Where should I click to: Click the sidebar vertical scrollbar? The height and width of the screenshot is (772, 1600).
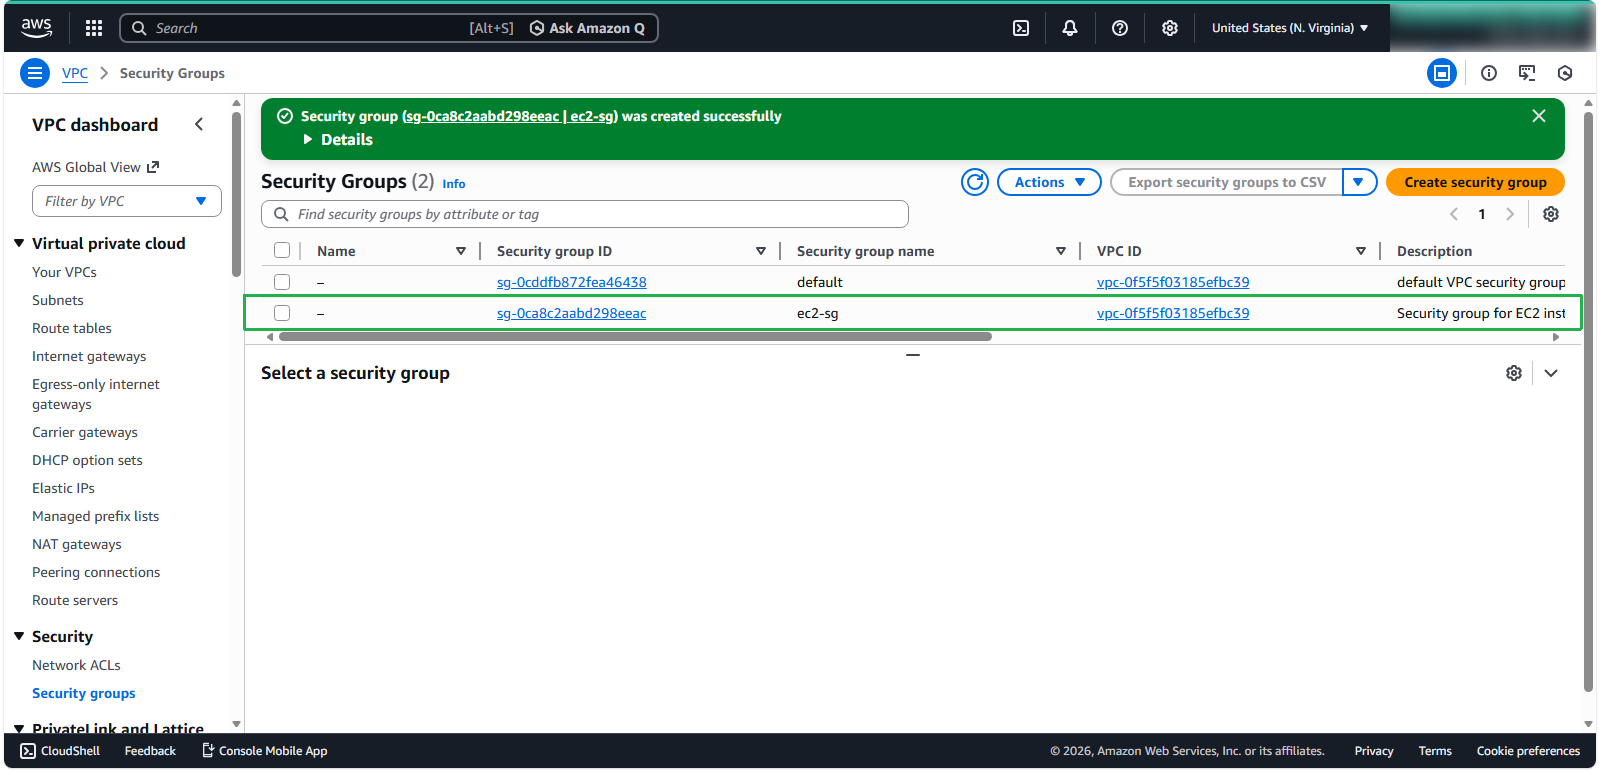click(x=236, y=194)
